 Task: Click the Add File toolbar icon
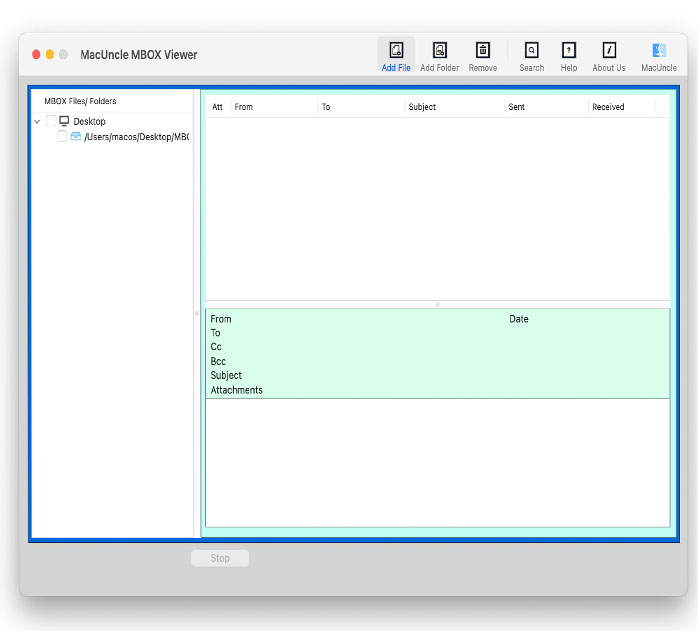[396, 50]
